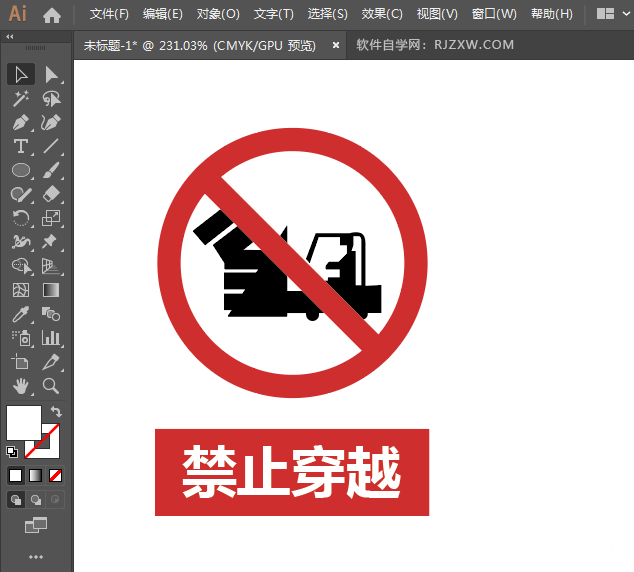
Task: Select the Direct Selection tool
Action: [x=51, y=74]
